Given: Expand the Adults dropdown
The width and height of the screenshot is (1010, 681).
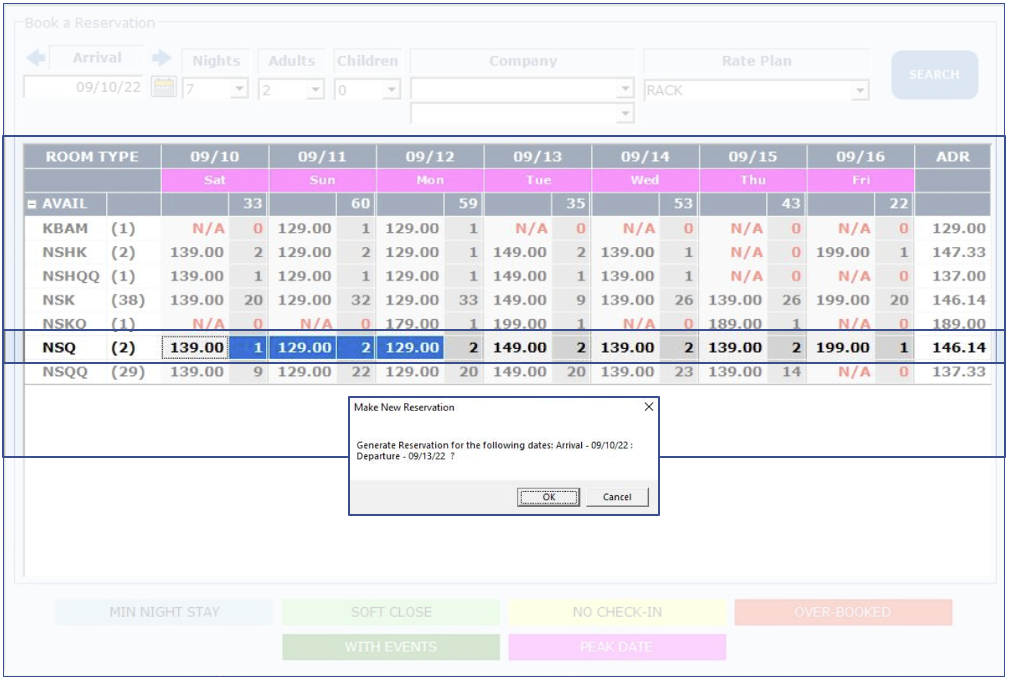Looking at the screenshot, I should click(x=315, y=89).
